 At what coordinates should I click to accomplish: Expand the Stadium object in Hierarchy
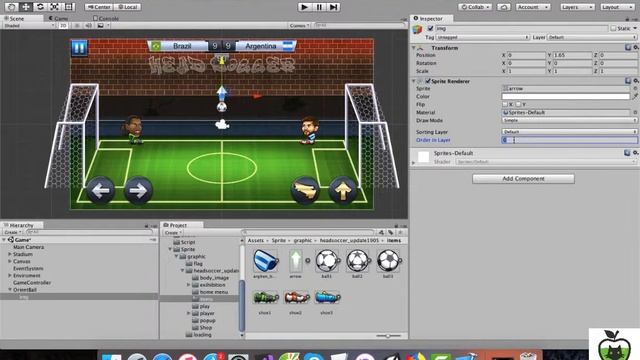pyautogui.click(x=10, y=254)
